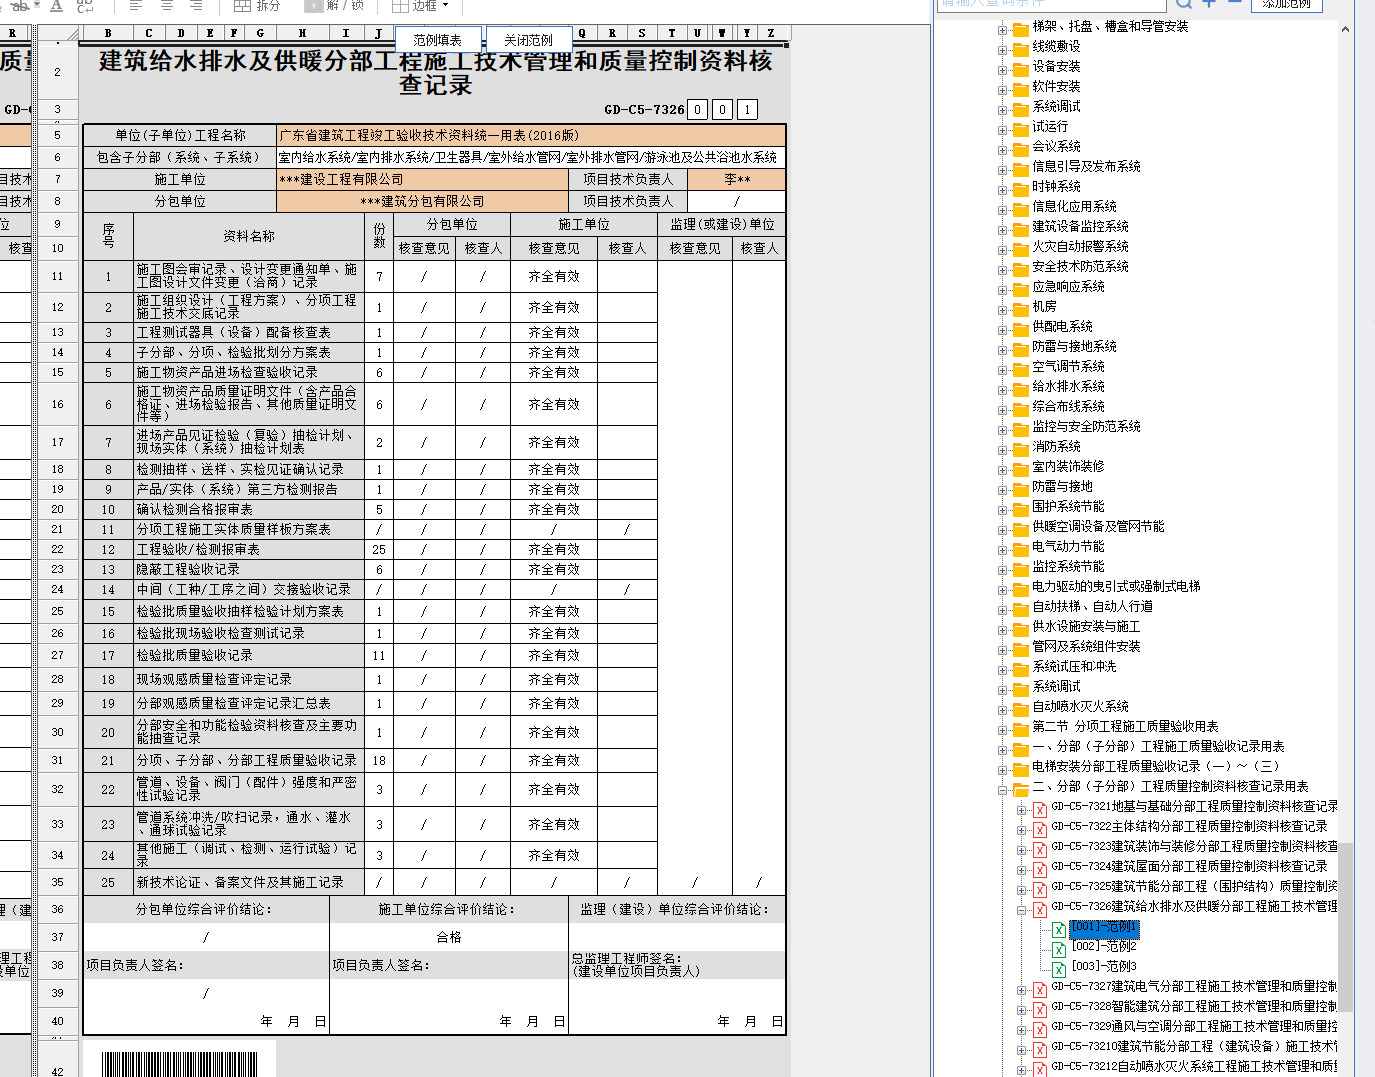The width and height of the screenshot is (1375, 1077).
Task: Select GD-C5-7329通风与空调分部 item
Action: [x=1194, y=1026]
